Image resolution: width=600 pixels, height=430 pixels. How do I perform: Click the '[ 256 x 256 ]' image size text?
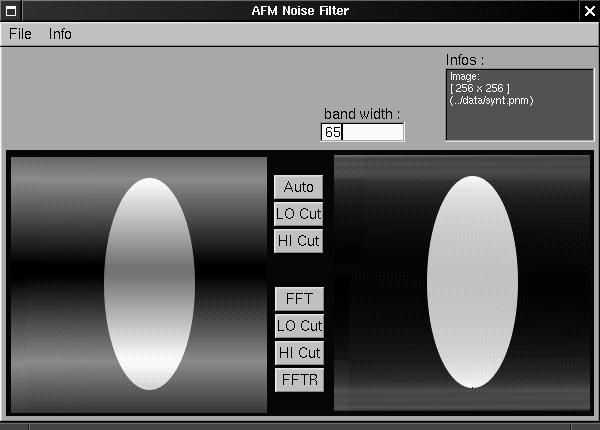(x=480, y=88)
